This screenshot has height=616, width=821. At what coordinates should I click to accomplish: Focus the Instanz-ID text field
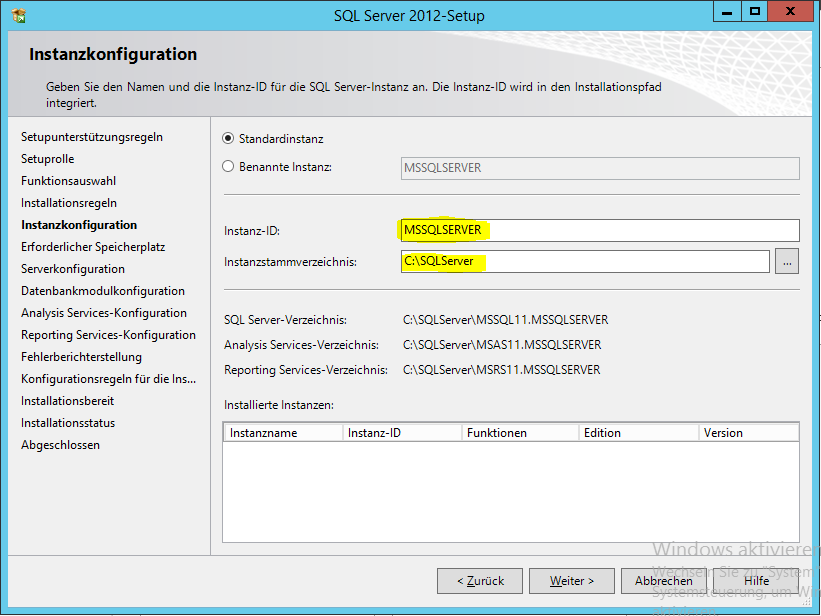600,230
